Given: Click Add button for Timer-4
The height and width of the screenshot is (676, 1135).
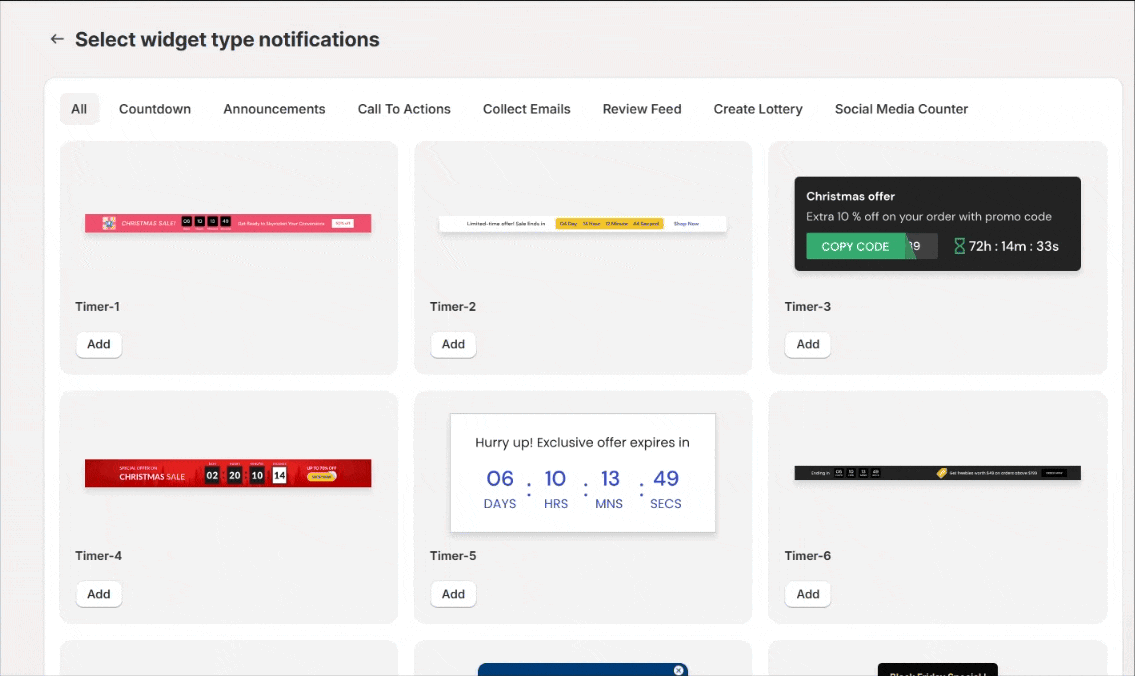Looking at the screenshot, I should [99, 594].
